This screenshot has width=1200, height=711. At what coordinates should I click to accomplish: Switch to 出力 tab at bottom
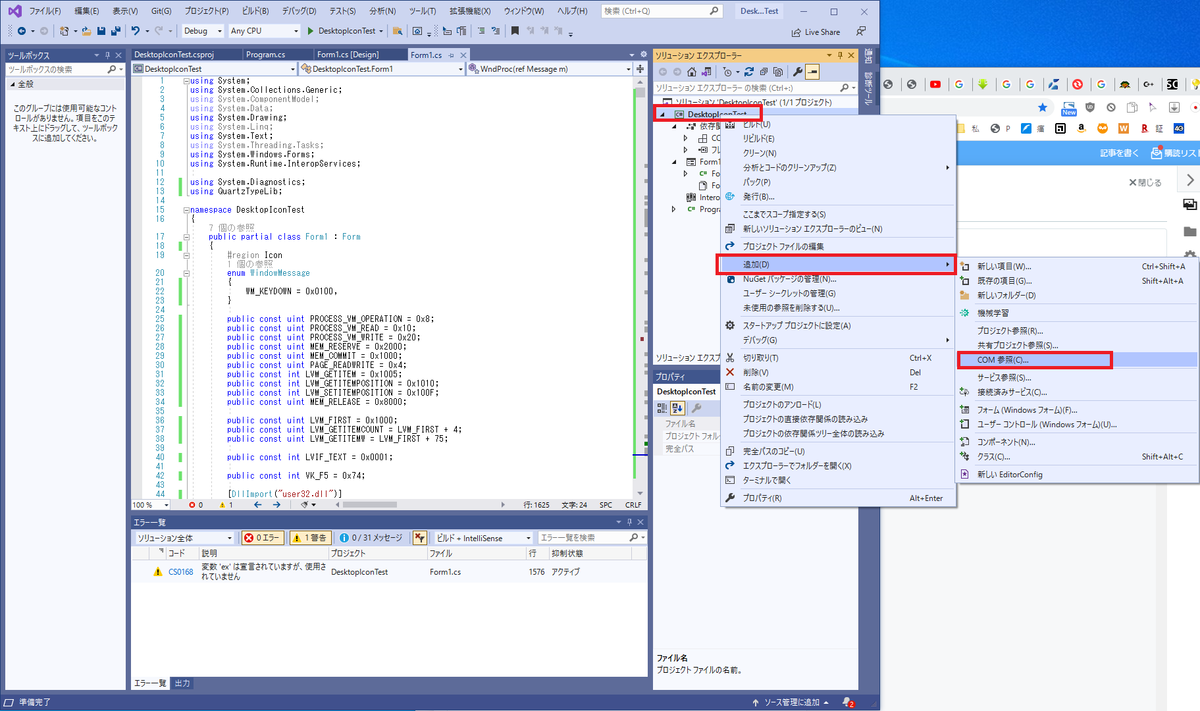click(x=183, y=683)
